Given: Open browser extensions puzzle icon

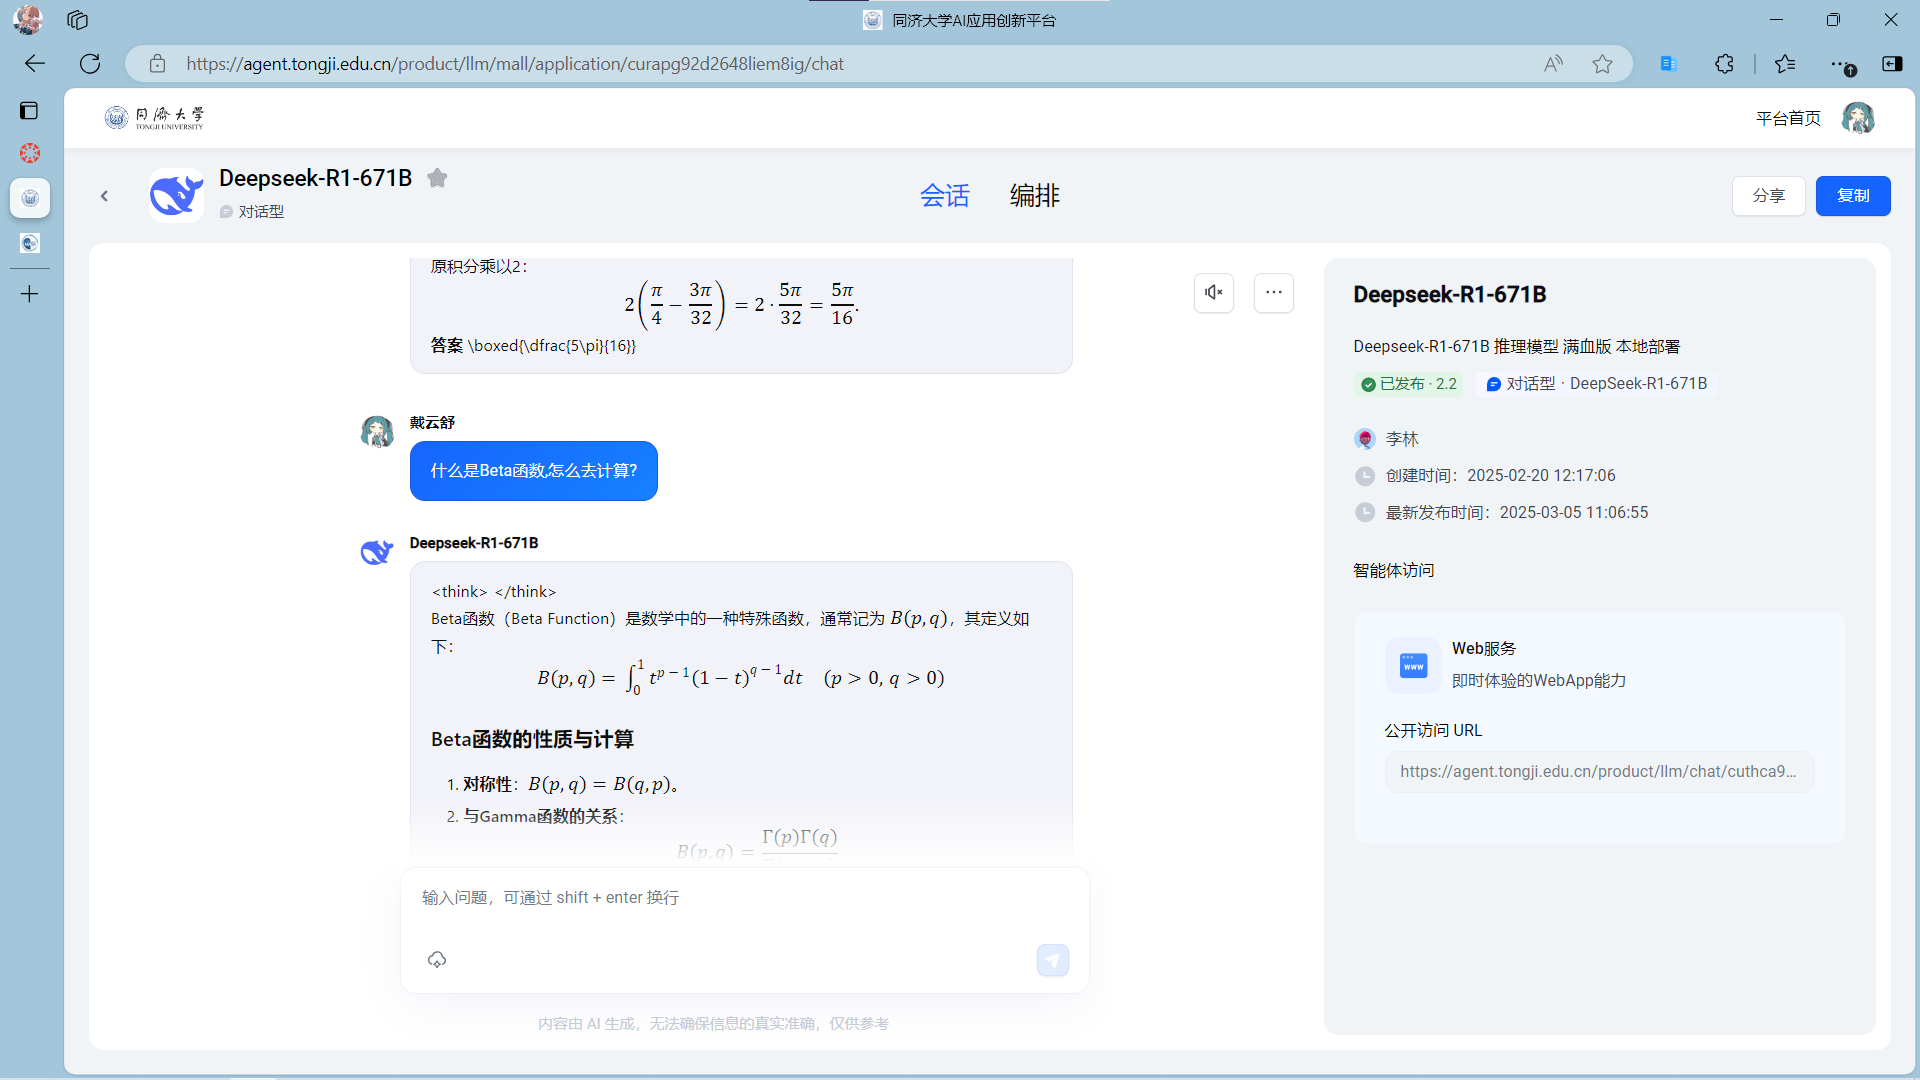Looking at the screenshot, I should (x=1724, y=64).
